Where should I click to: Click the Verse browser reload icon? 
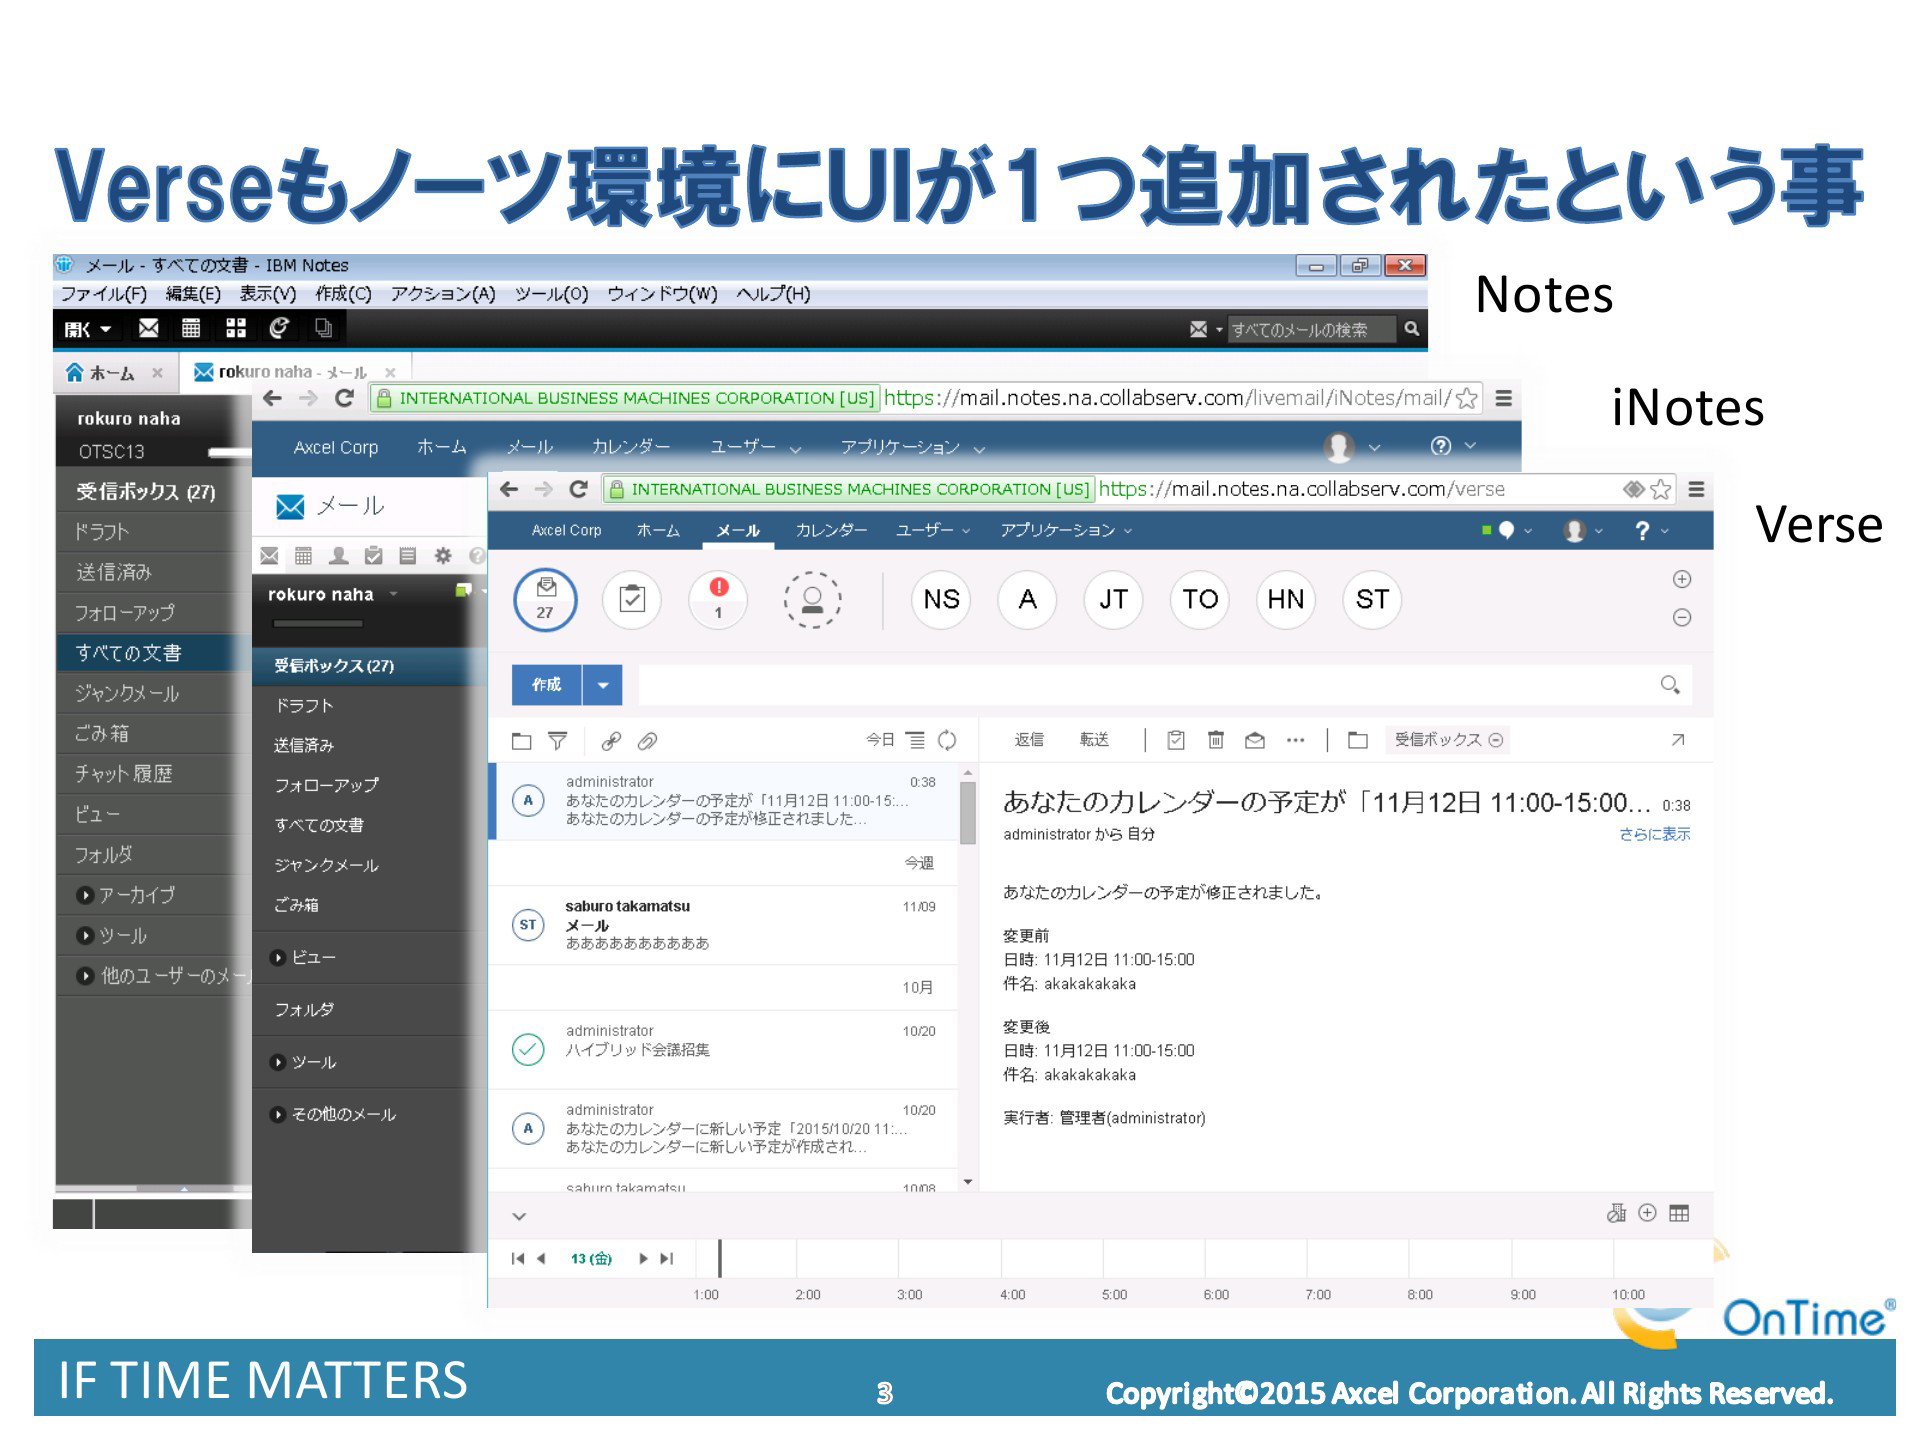click(578, 489)
